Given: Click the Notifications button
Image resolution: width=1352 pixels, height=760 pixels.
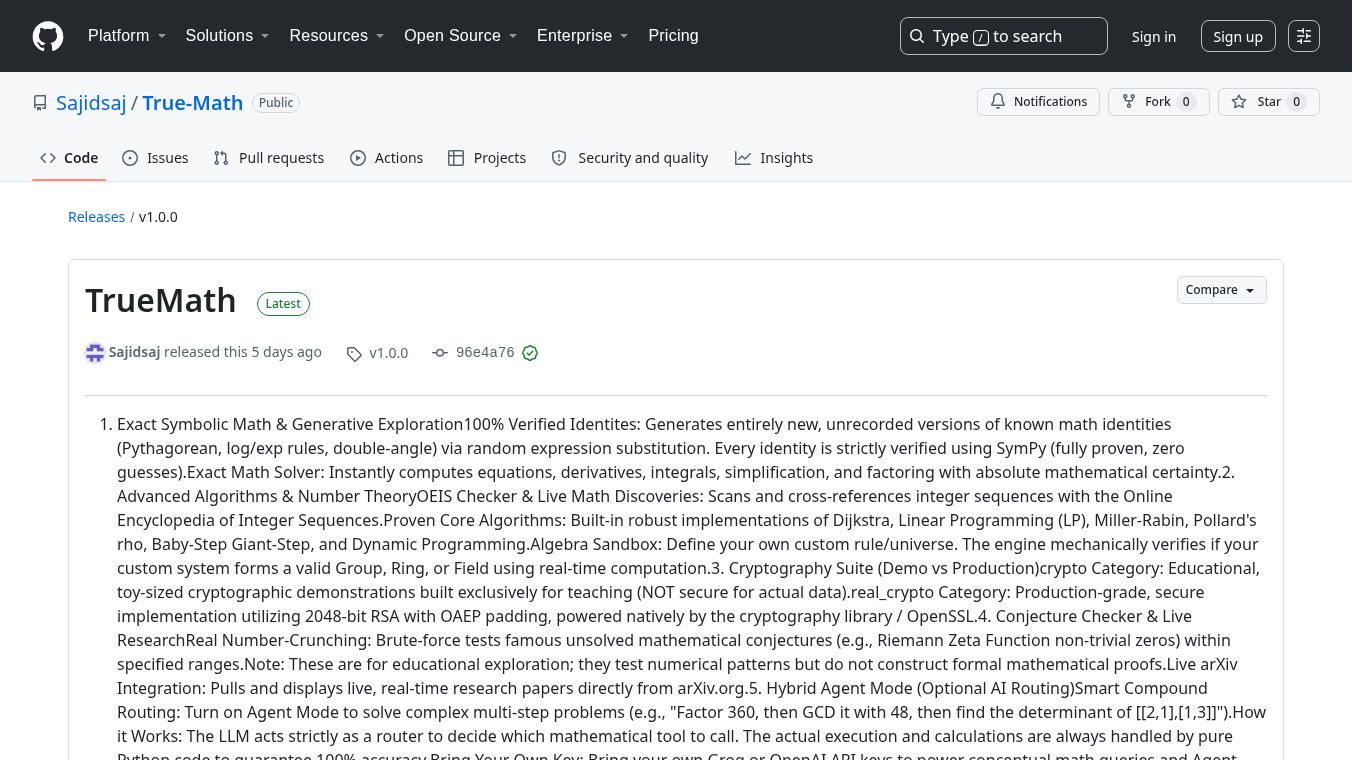Looking at the screenshot, I should pos(1038,102).
